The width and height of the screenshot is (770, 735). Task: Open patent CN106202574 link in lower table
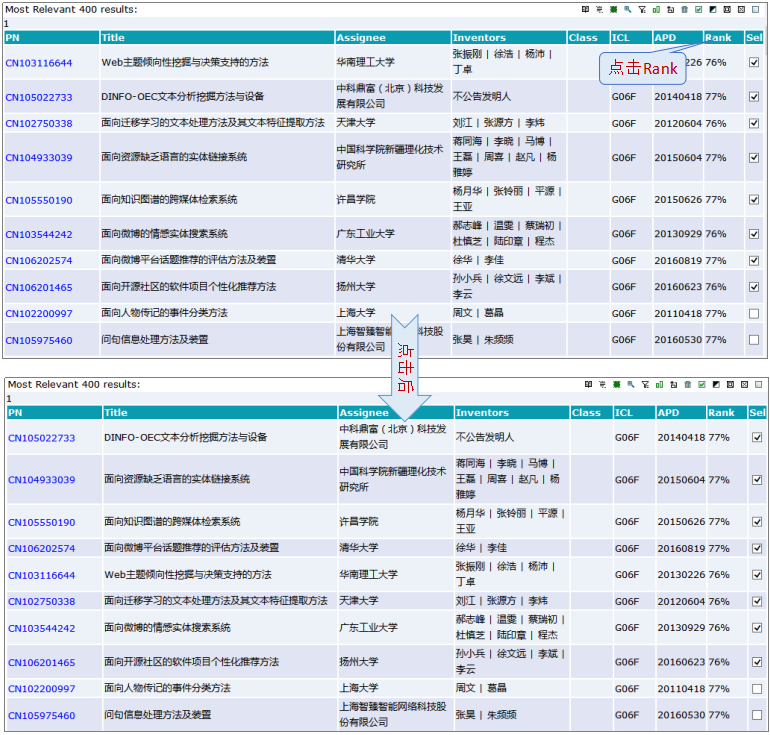coord(41,548)
